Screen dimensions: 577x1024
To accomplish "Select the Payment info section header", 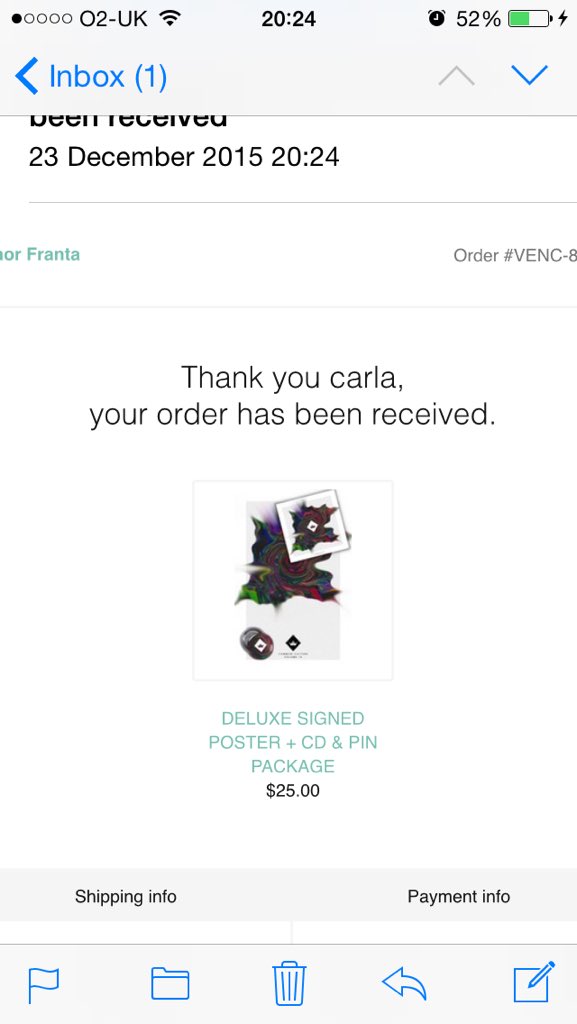I will point(459,896).
